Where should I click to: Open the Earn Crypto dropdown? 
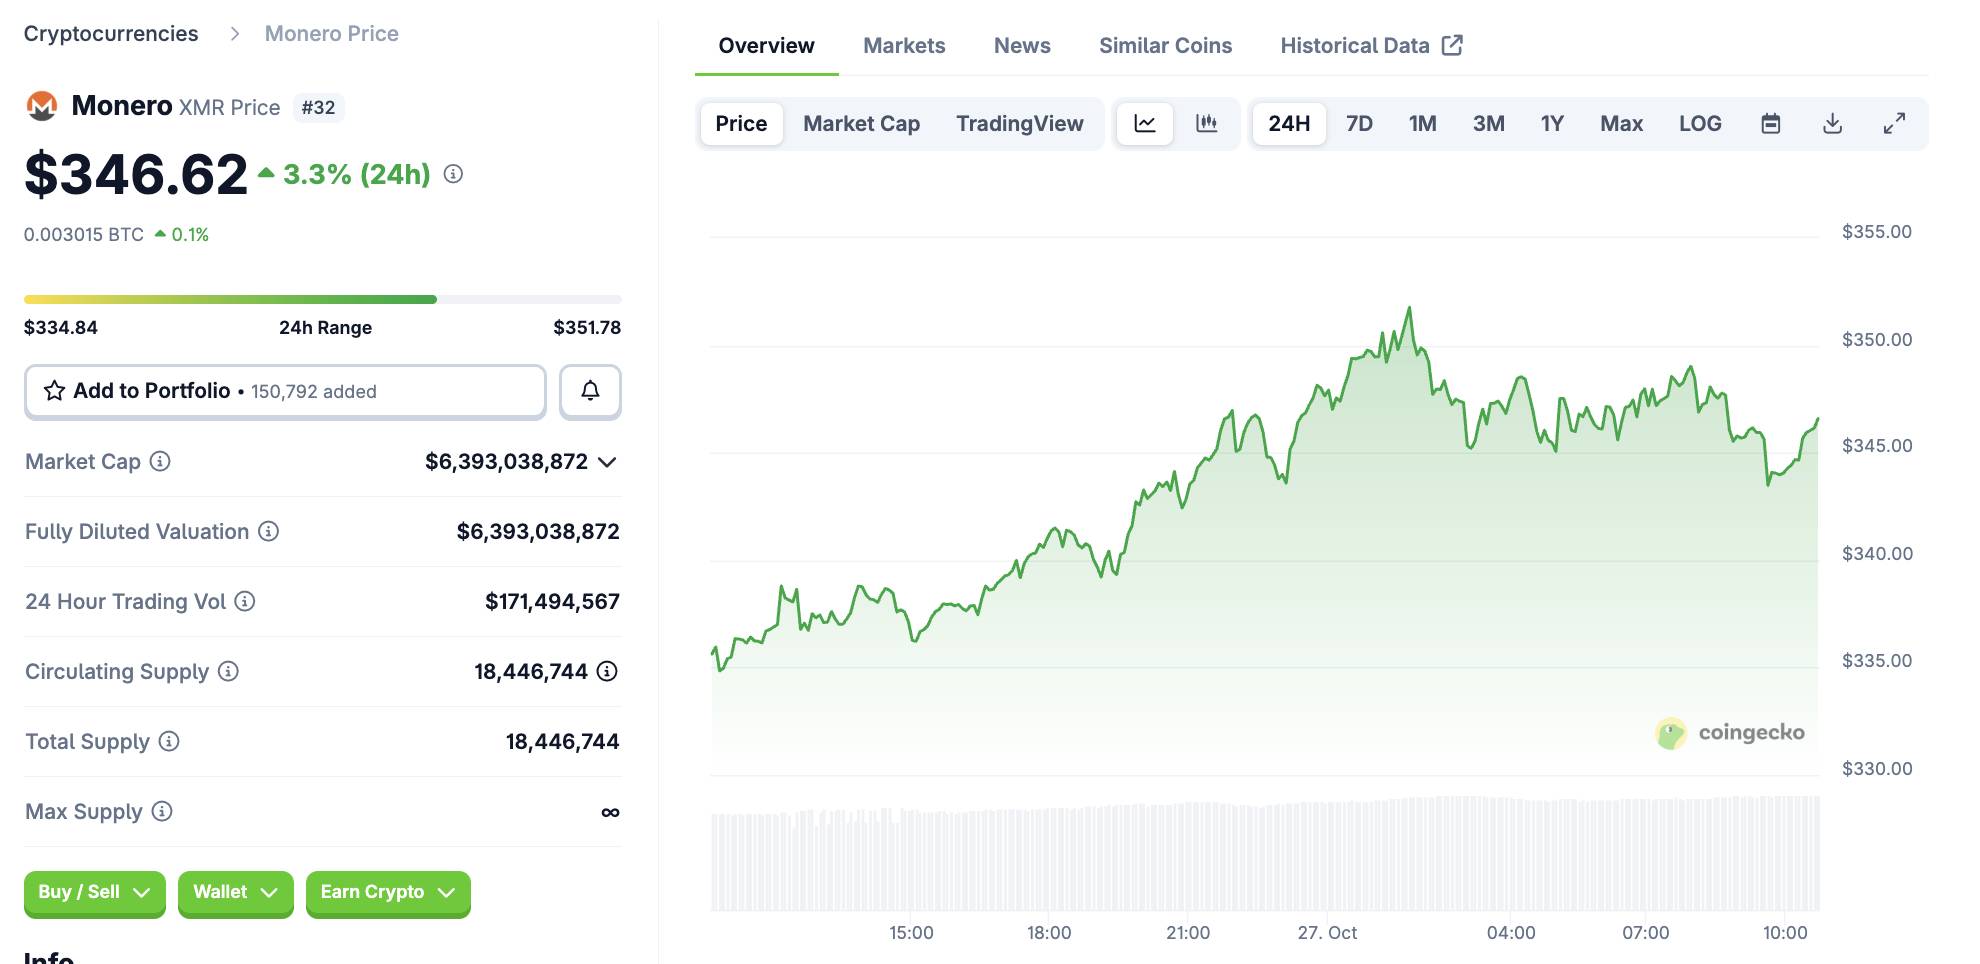pyautogui.click(x=387, y=892)
